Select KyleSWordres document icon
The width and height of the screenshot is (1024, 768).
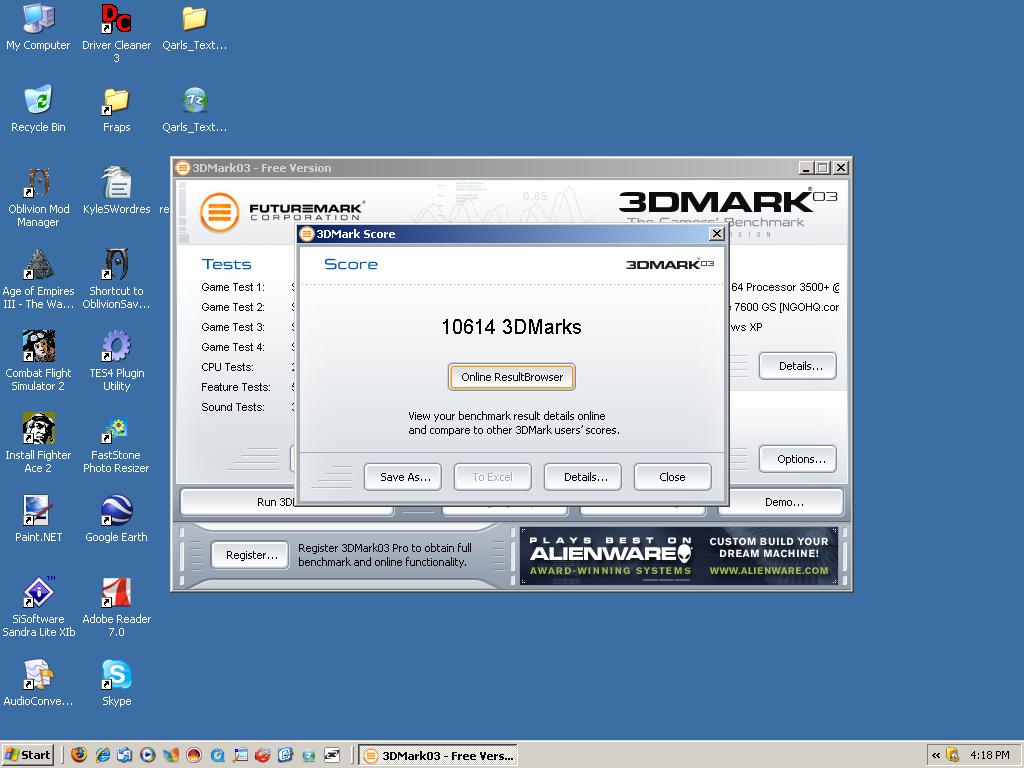coord(116,190)
